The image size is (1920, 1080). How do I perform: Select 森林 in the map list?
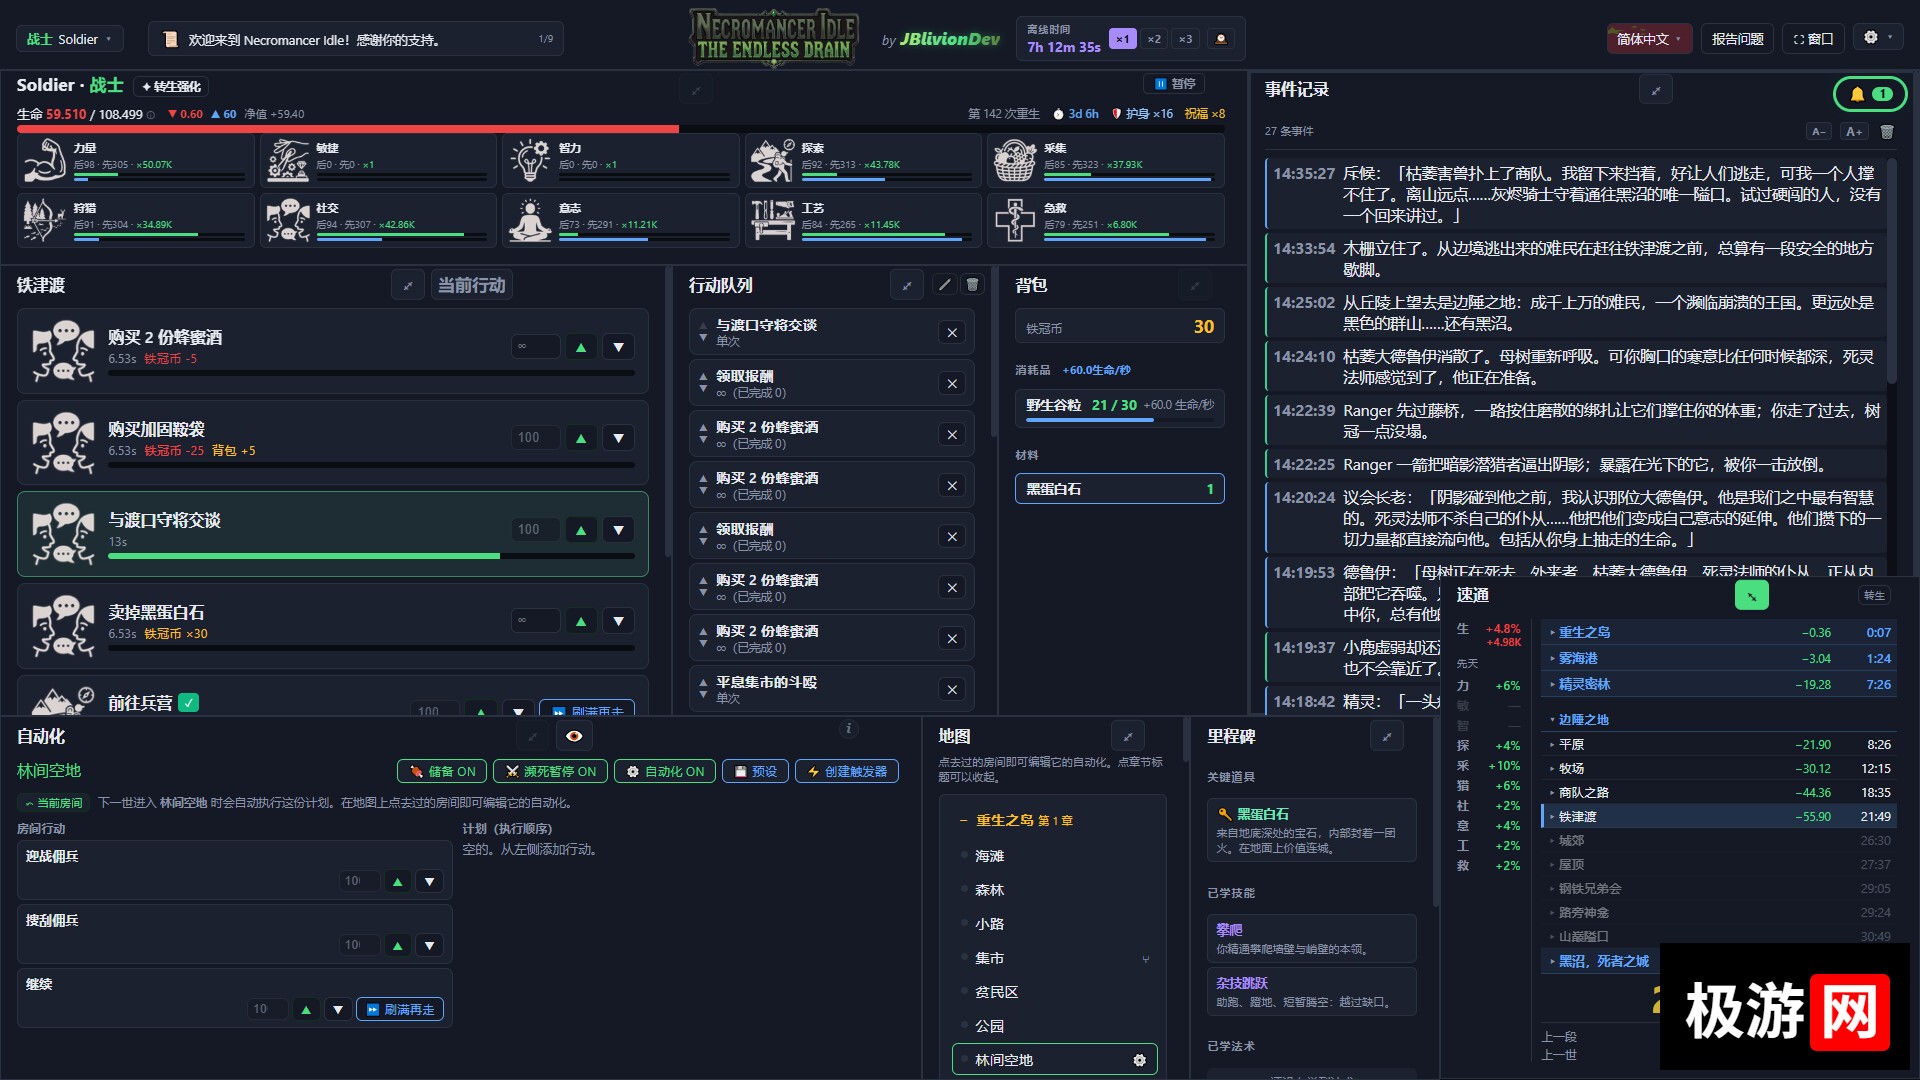[1055, 890]
